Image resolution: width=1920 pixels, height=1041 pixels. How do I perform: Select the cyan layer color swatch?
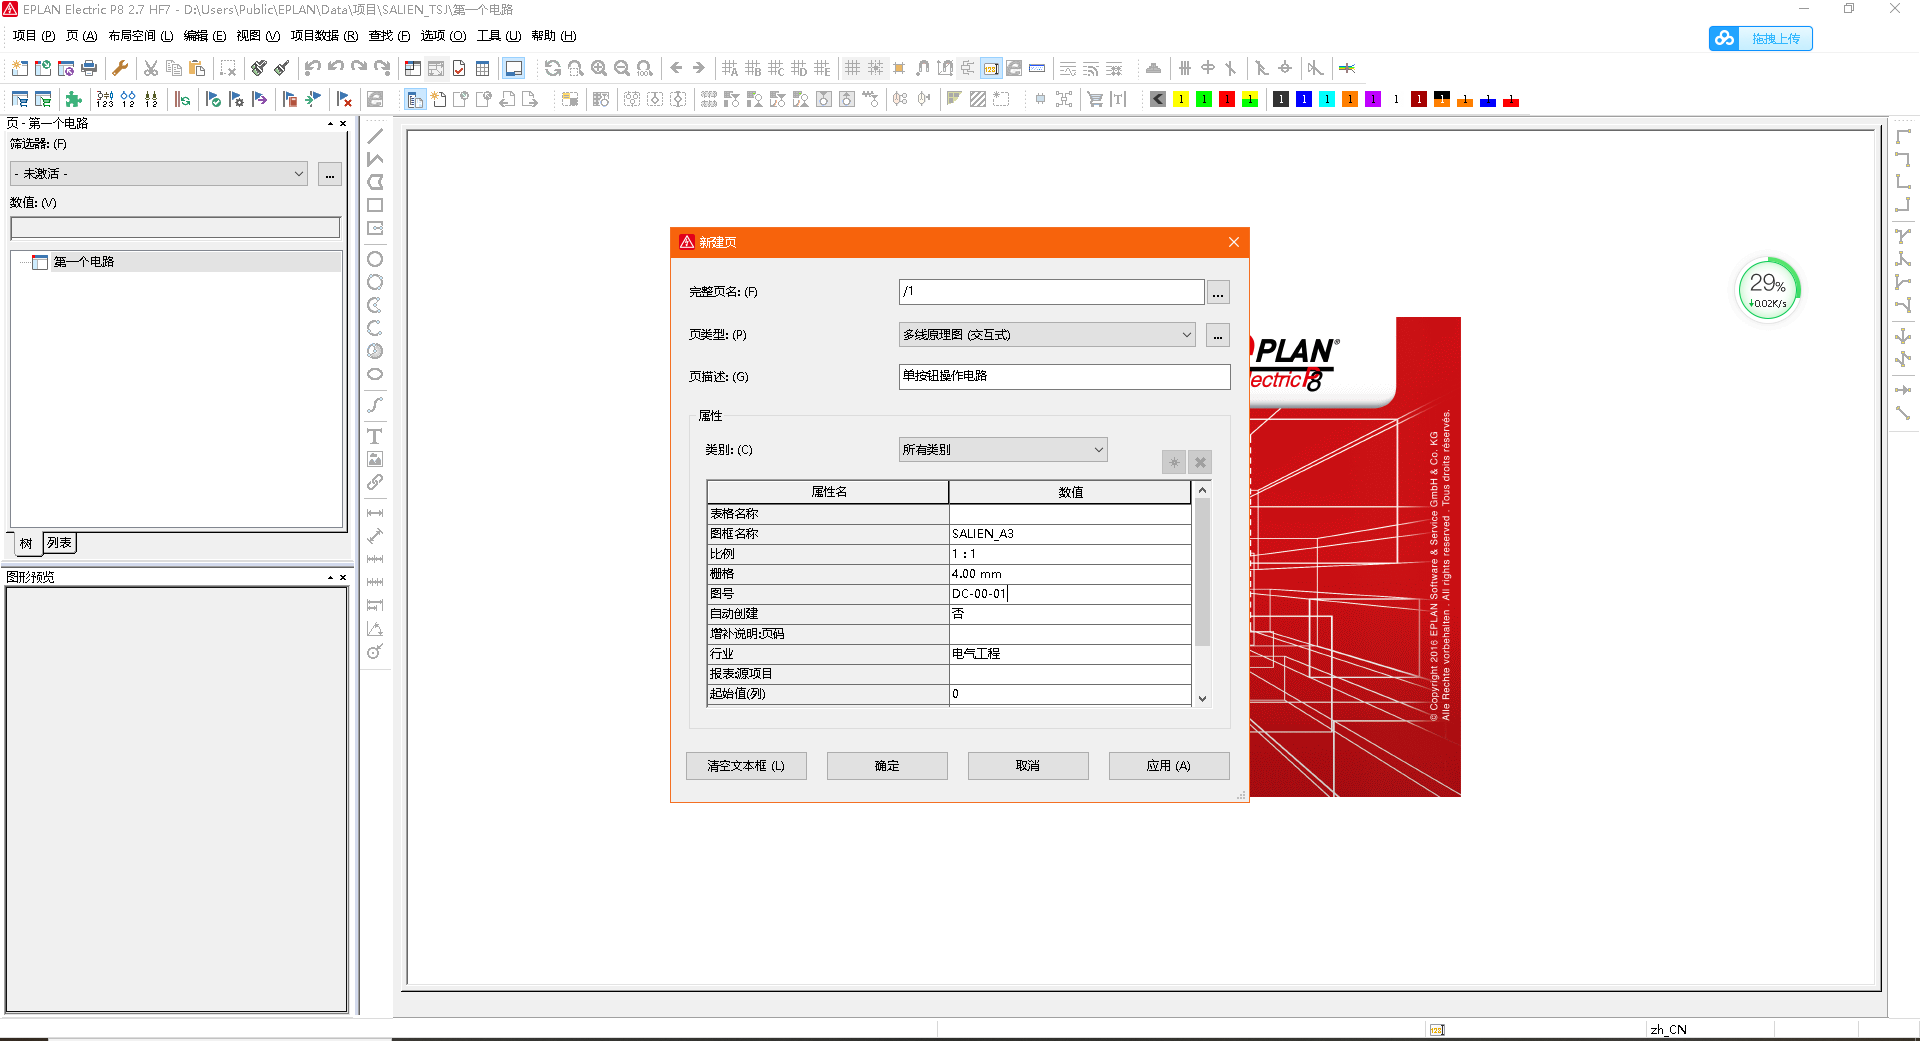pyautogui.click(x=1326, y=99)
